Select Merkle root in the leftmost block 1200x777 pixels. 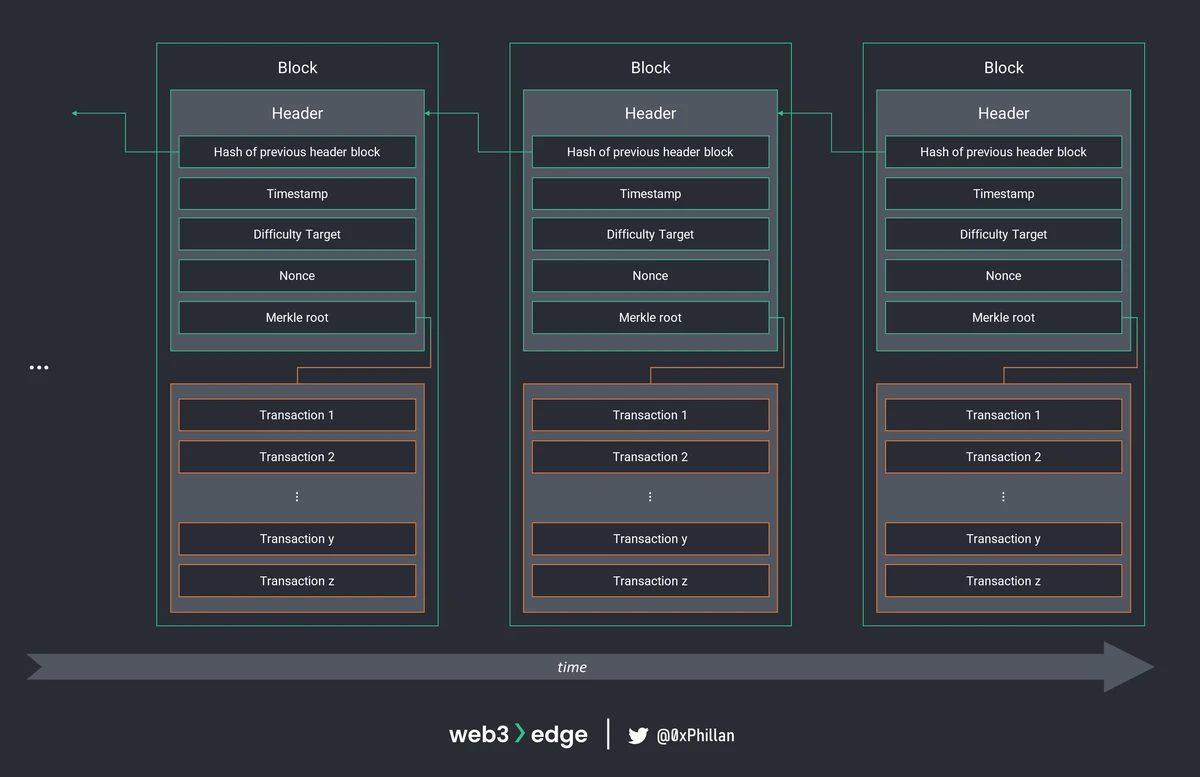(297, 318)
